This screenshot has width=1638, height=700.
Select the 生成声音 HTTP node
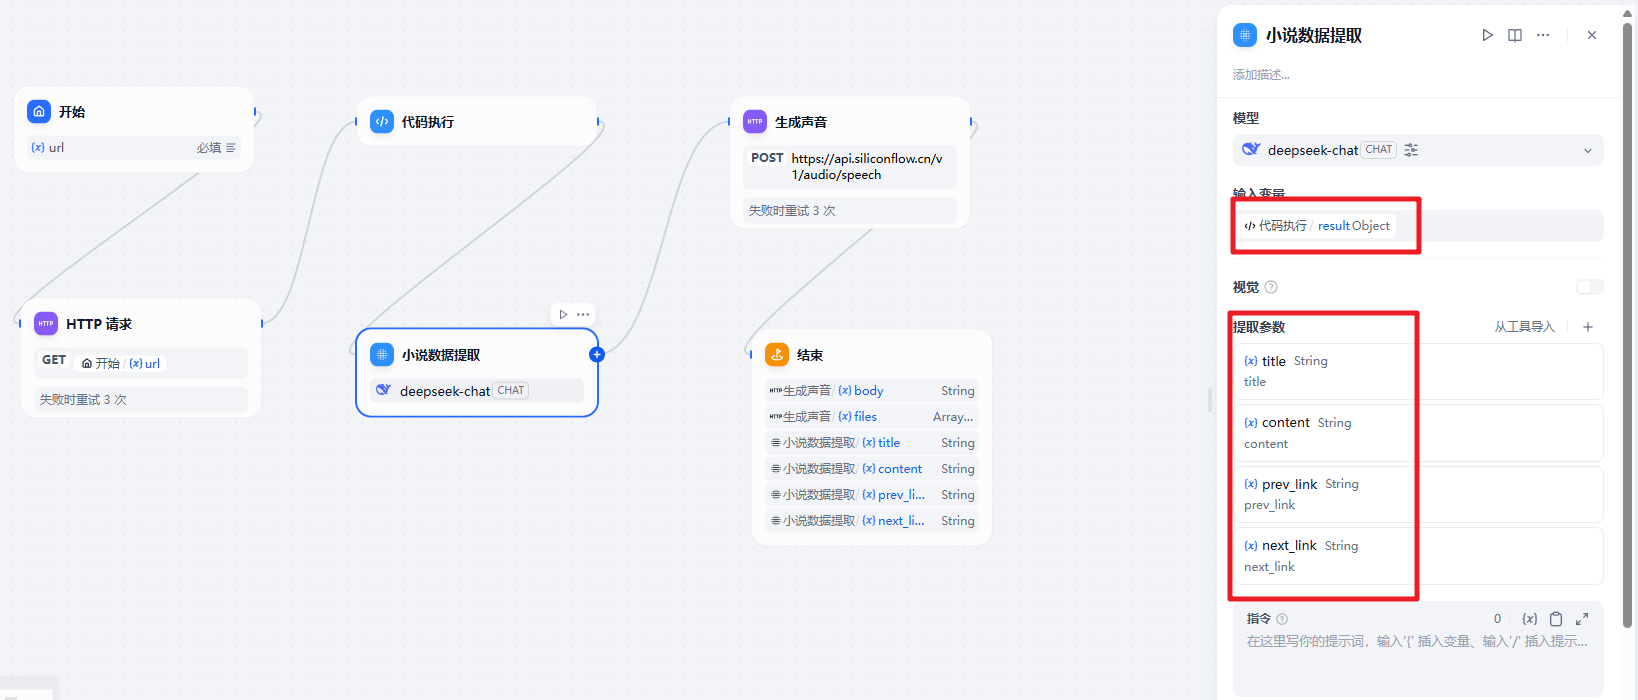849,122
